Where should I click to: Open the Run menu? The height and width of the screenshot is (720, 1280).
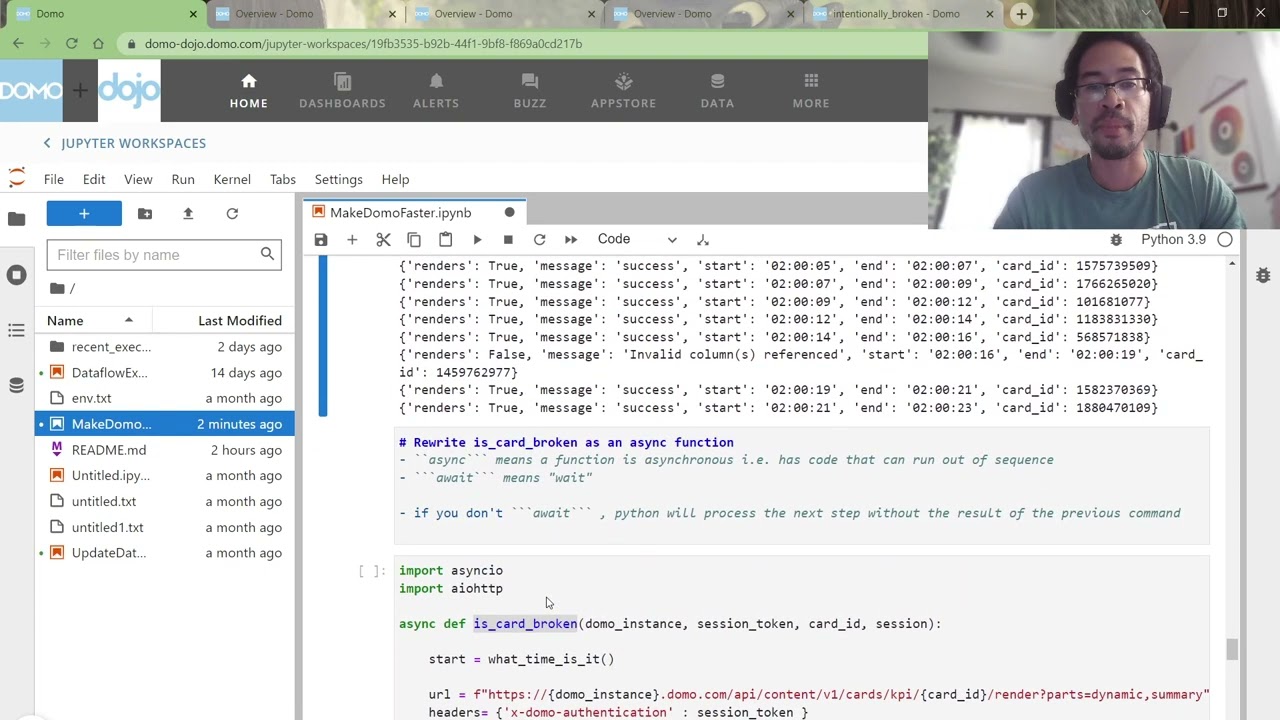point(183,179)
